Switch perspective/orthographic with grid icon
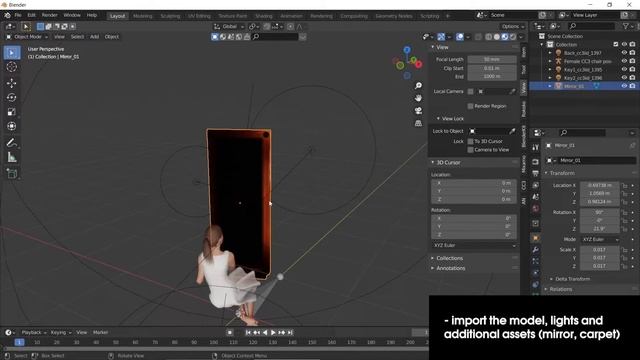This screenshot has width=640, height=360. pos(418,123)
